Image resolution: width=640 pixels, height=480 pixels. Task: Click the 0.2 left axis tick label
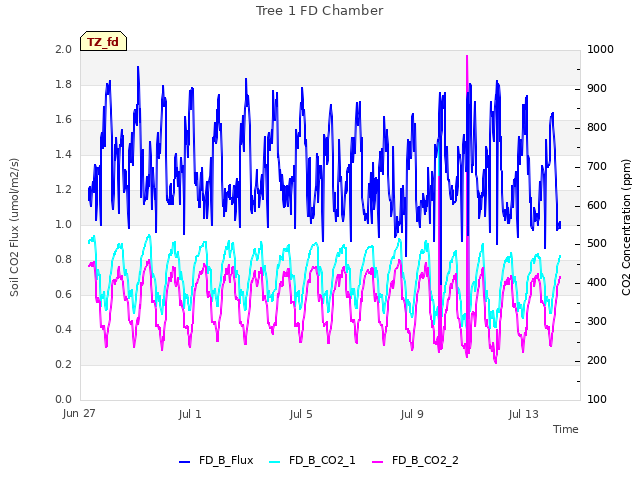(64, 364)
